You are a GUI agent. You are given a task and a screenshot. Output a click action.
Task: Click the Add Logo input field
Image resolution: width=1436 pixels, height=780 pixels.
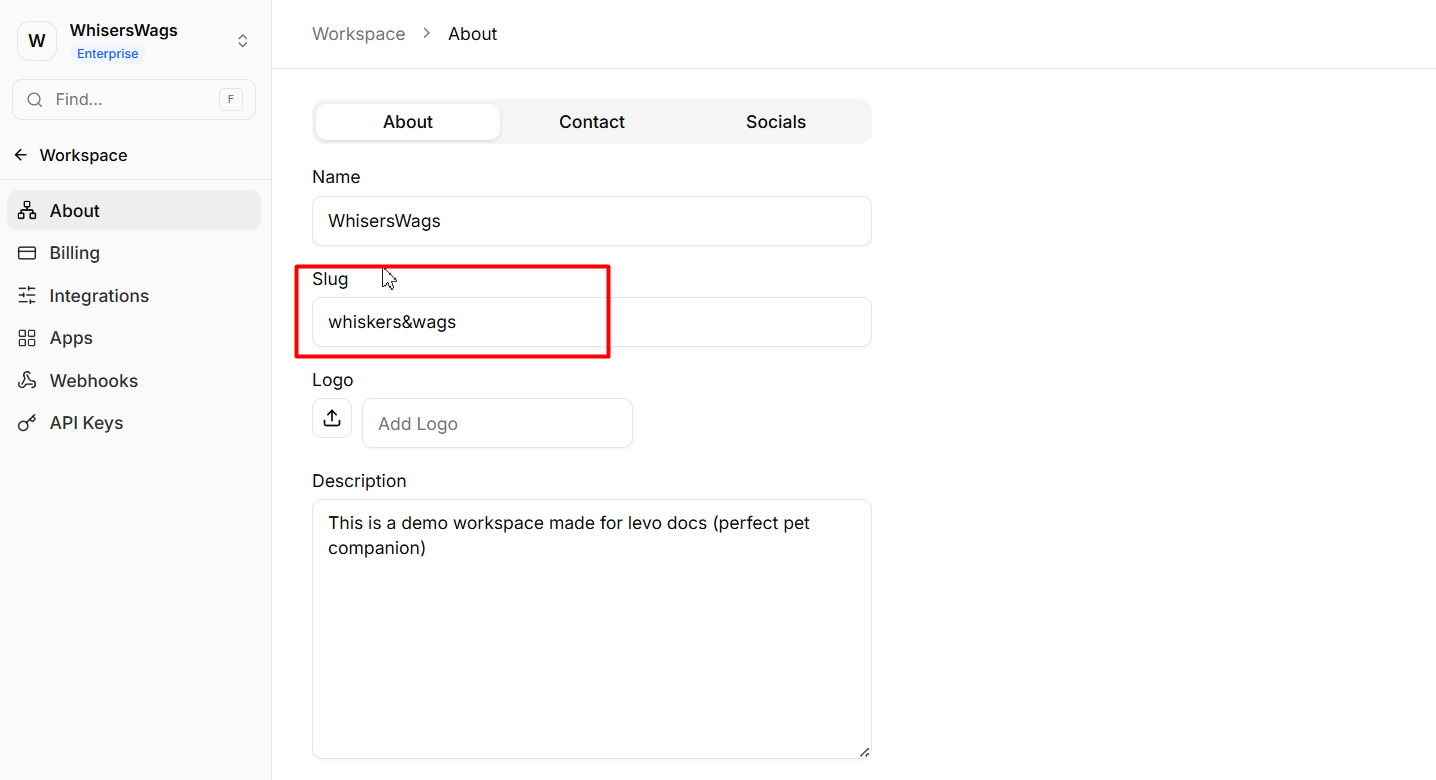tap(497, 423)
